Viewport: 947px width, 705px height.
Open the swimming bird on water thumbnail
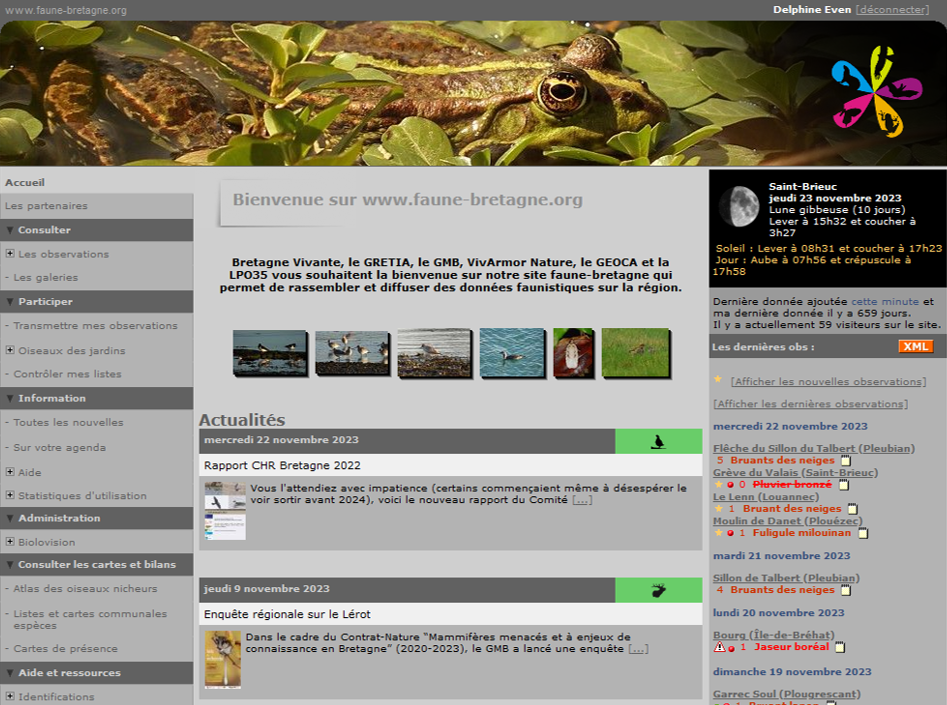click(x=512, y=353)
